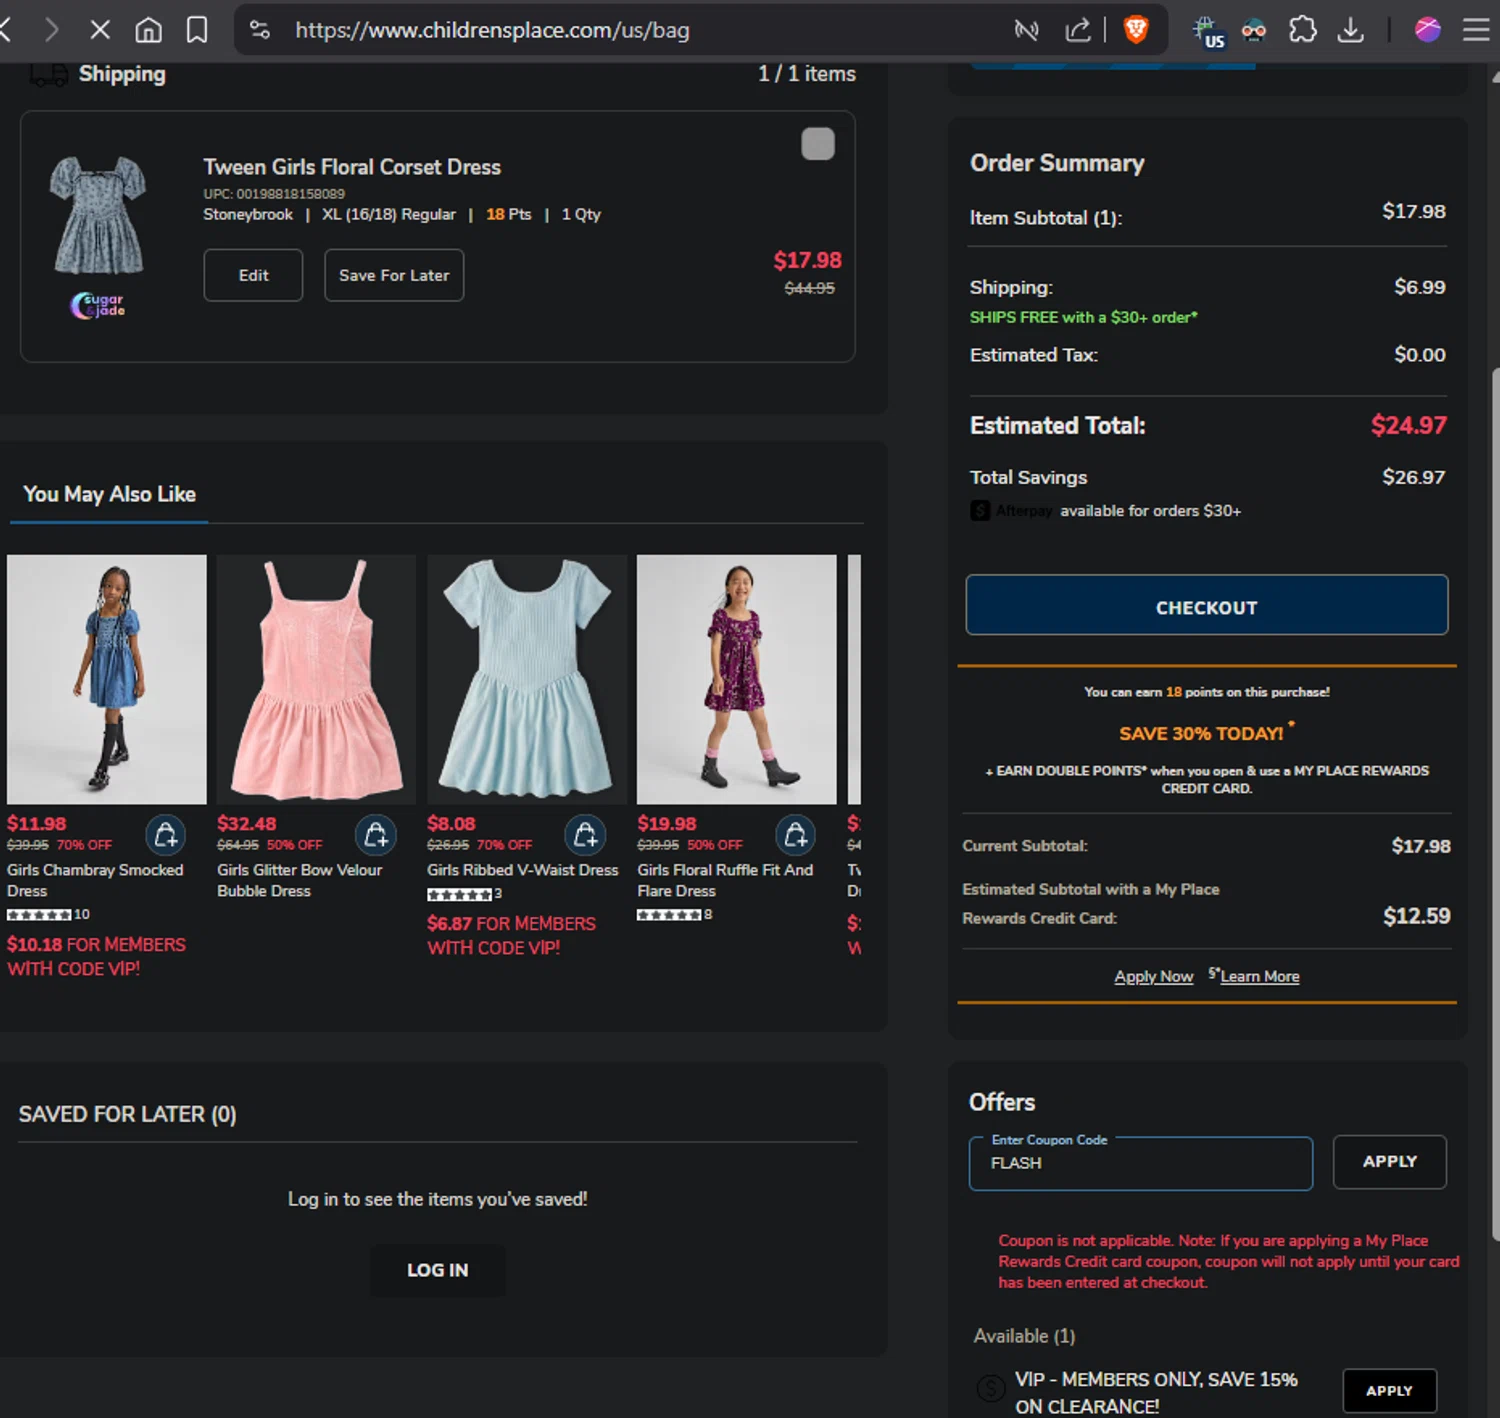Click the Chambray Dress star rating
The image size is (1500, 1418).
pos(40,914)
